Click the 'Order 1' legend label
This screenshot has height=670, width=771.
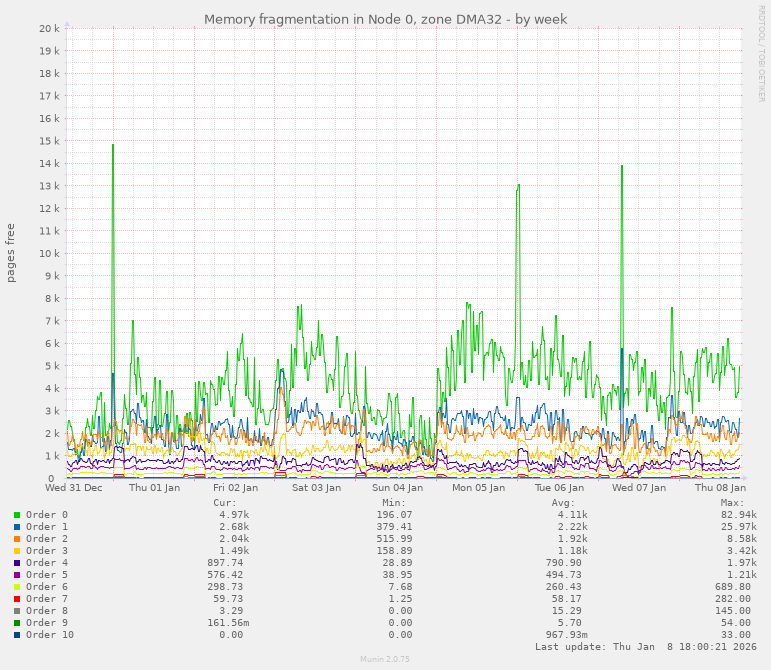(x=47, y=527)
